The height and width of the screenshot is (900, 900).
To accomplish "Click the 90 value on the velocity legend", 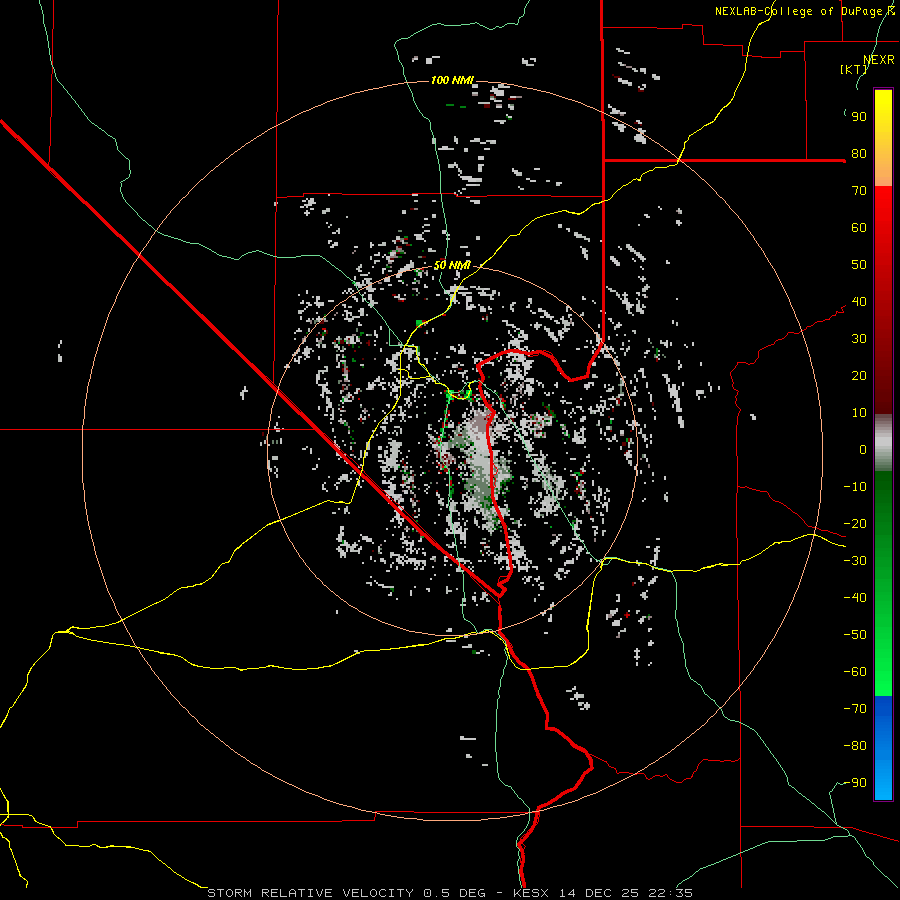I will (x=859, y=117).
